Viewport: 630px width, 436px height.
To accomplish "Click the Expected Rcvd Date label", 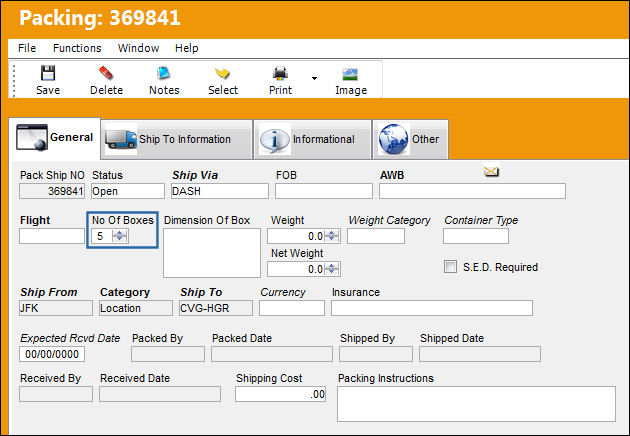I will (x=70, y=338).
